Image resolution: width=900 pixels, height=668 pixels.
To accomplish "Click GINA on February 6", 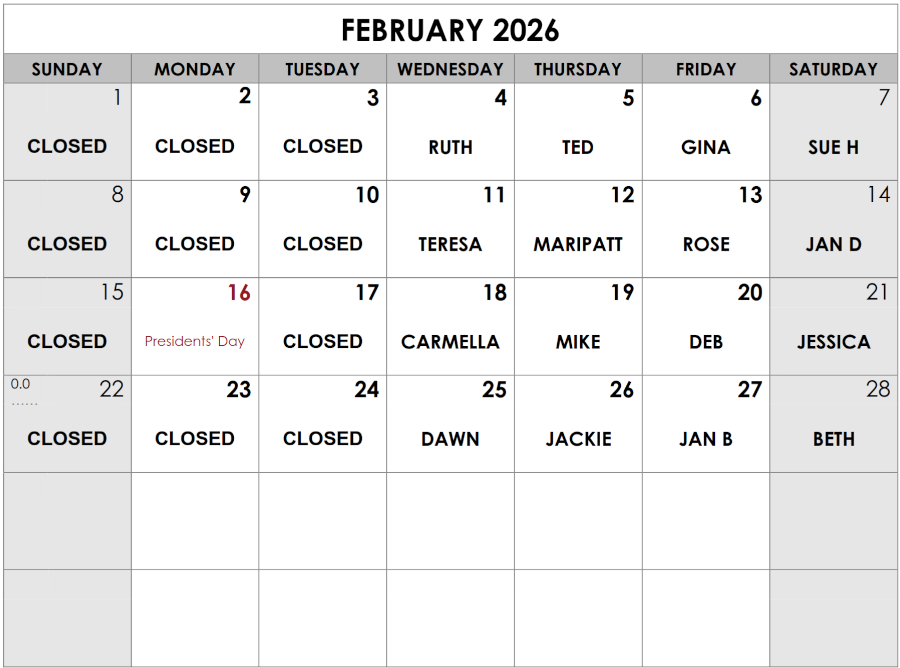I will tap(706, 147).
